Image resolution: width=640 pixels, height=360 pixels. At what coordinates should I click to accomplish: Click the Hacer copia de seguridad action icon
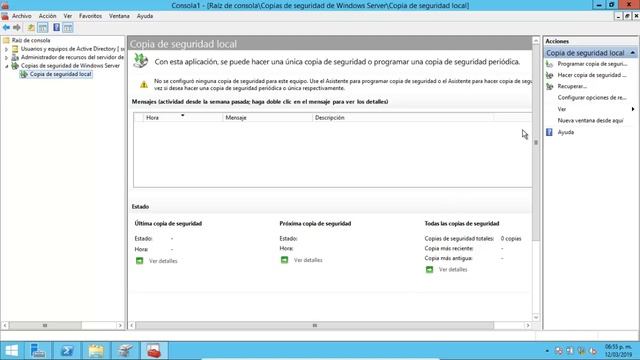point(549,75)
